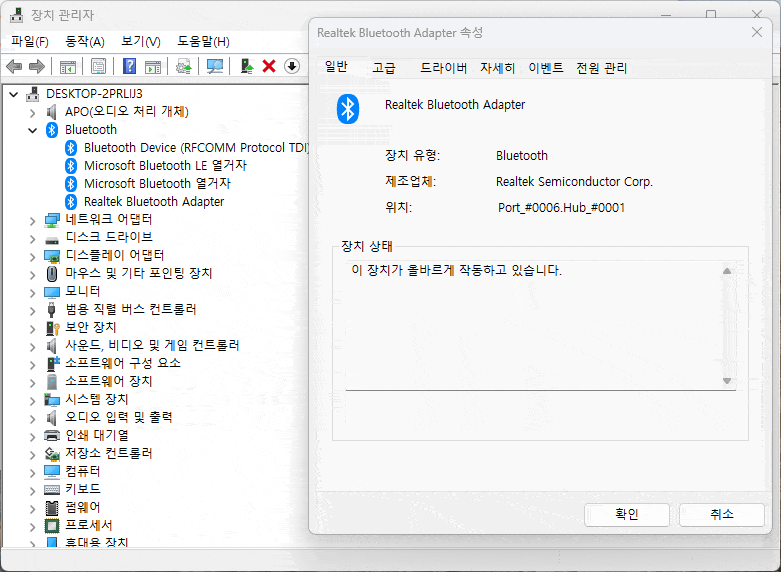Toggle the console tree view toolbar icon

coord(68,66)
